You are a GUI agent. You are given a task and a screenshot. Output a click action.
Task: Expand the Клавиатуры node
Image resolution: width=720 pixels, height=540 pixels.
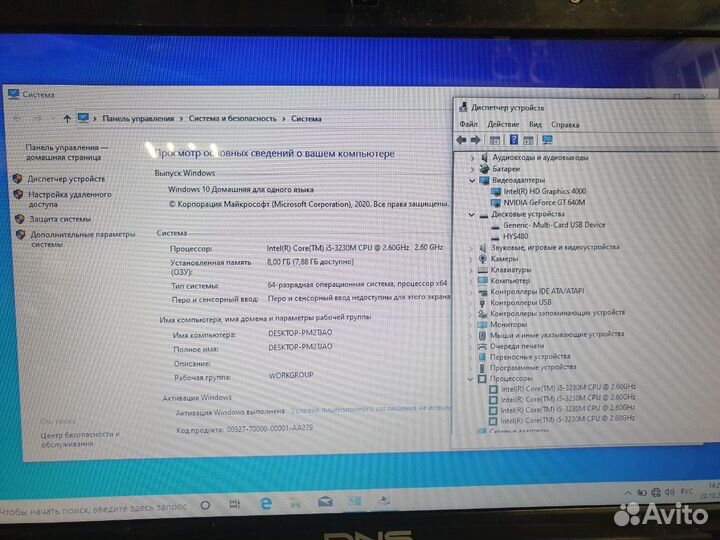coord(471,270)
